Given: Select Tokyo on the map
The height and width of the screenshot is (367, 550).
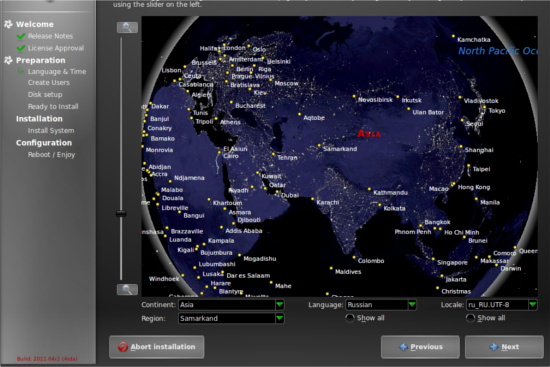Looking at the screenshot, I should tap(497, 111).
